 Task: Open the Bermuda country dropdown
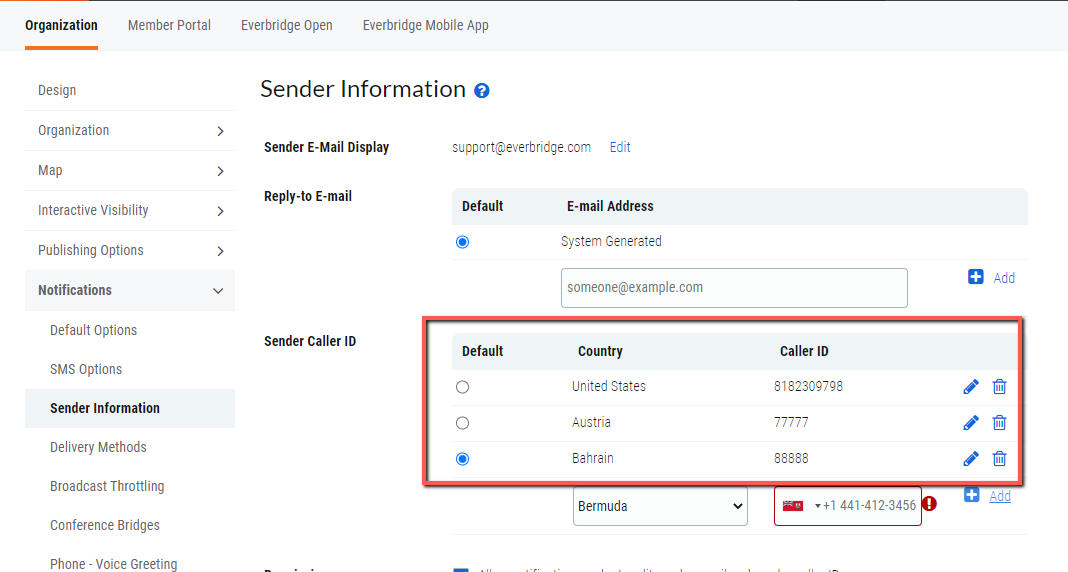[660, 506]
